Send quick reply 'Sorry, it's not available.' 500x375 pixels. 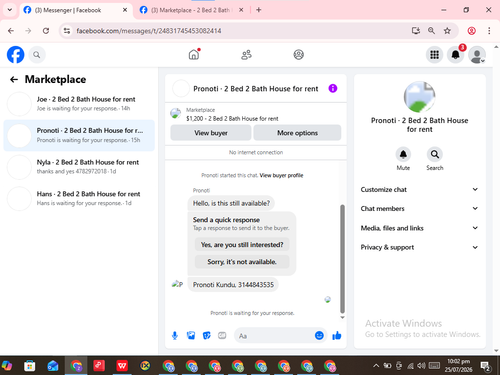tap(242, 262)
